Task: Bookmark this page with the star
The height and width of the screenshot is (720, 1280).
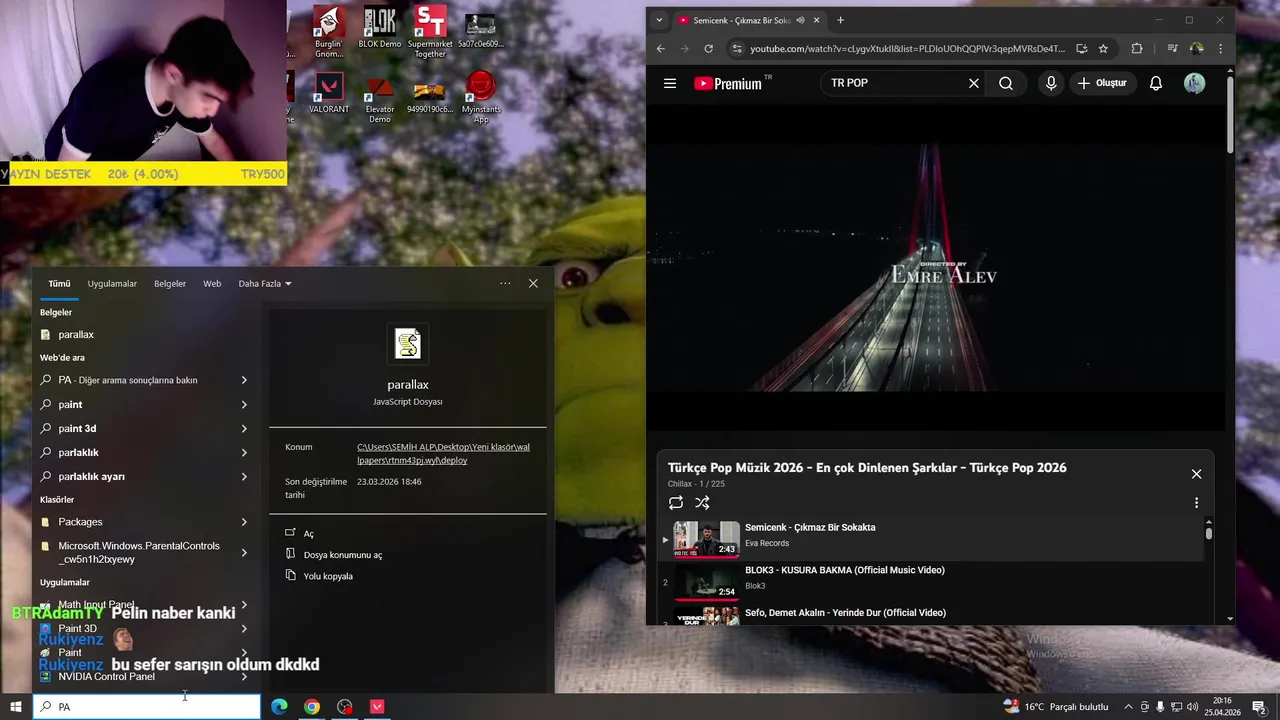Action: point(1103,49)
